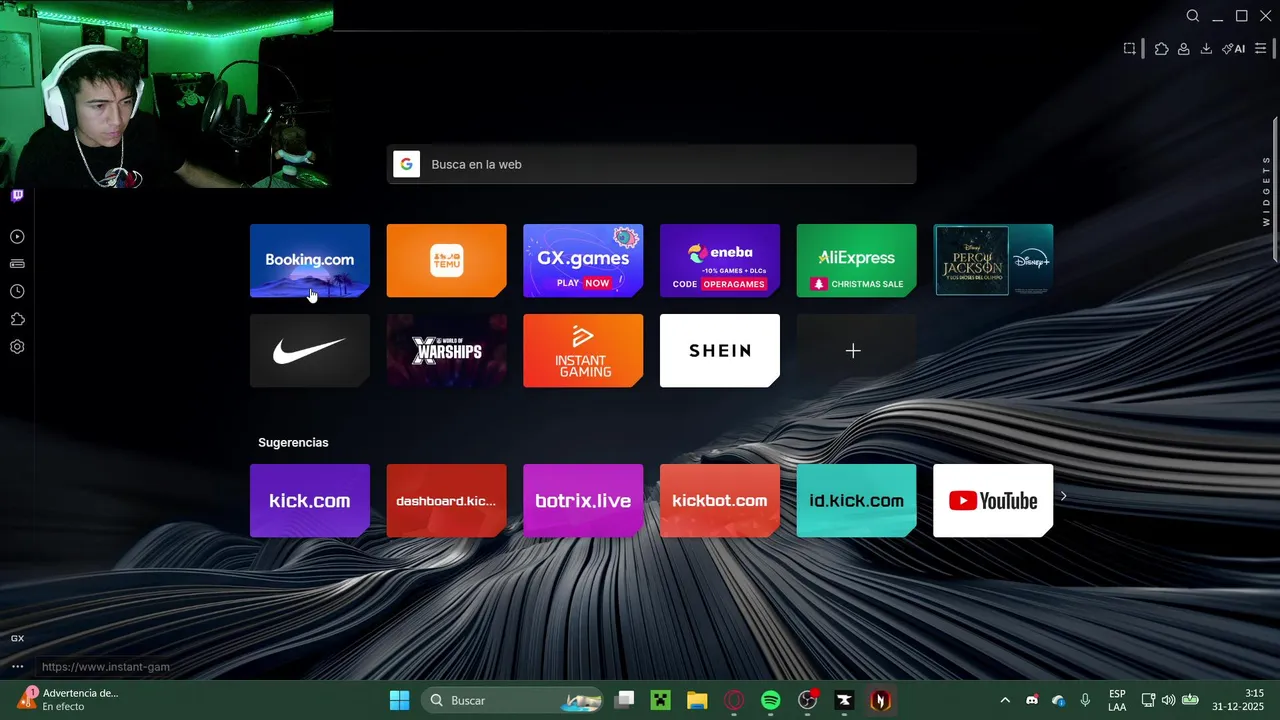The height and width of the screenshot is (720, 1280).
Task: Open the extensions icon in top toolbar
Action: coord(1161,48)
